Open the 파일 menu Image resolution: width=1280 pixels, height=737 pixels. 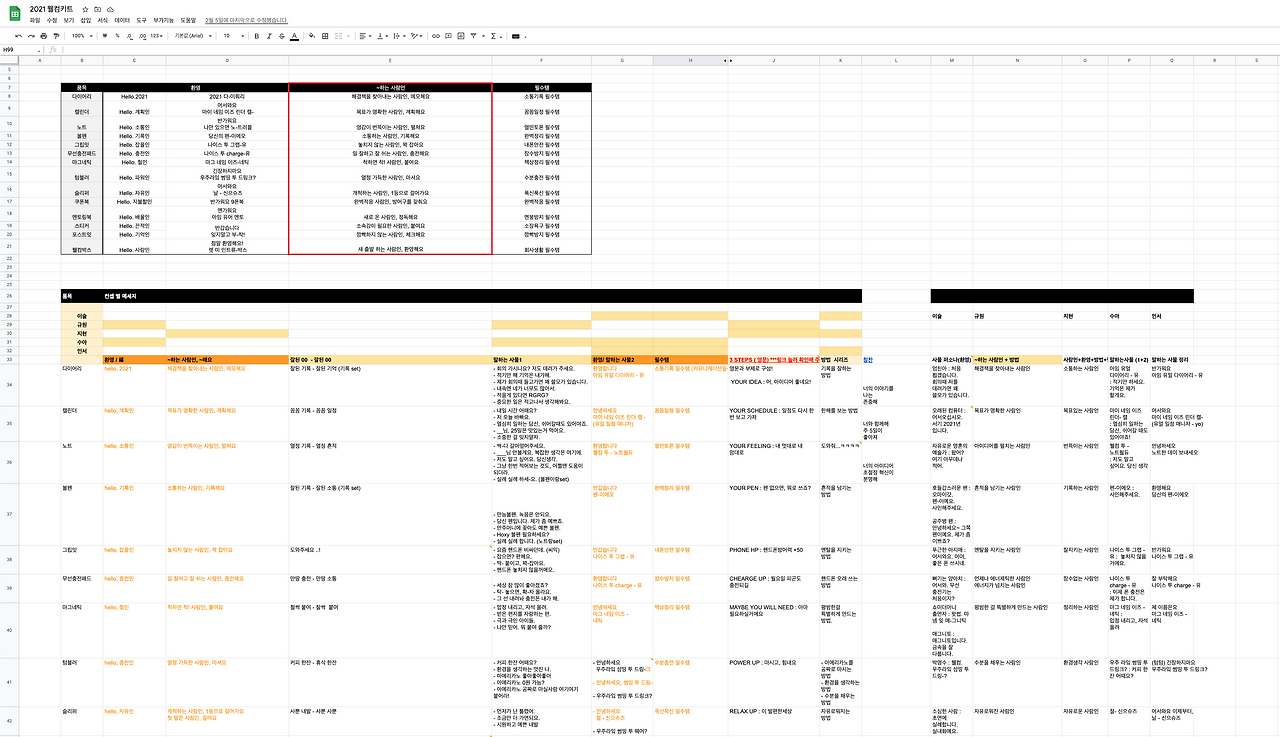coord(35,20)
